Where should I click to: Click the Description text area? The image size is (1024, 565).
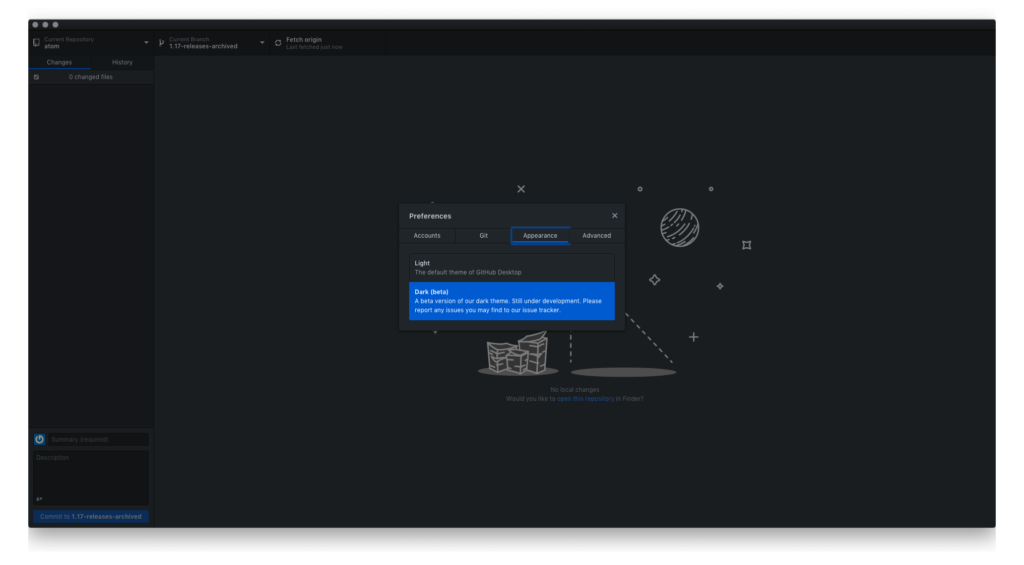91,478
